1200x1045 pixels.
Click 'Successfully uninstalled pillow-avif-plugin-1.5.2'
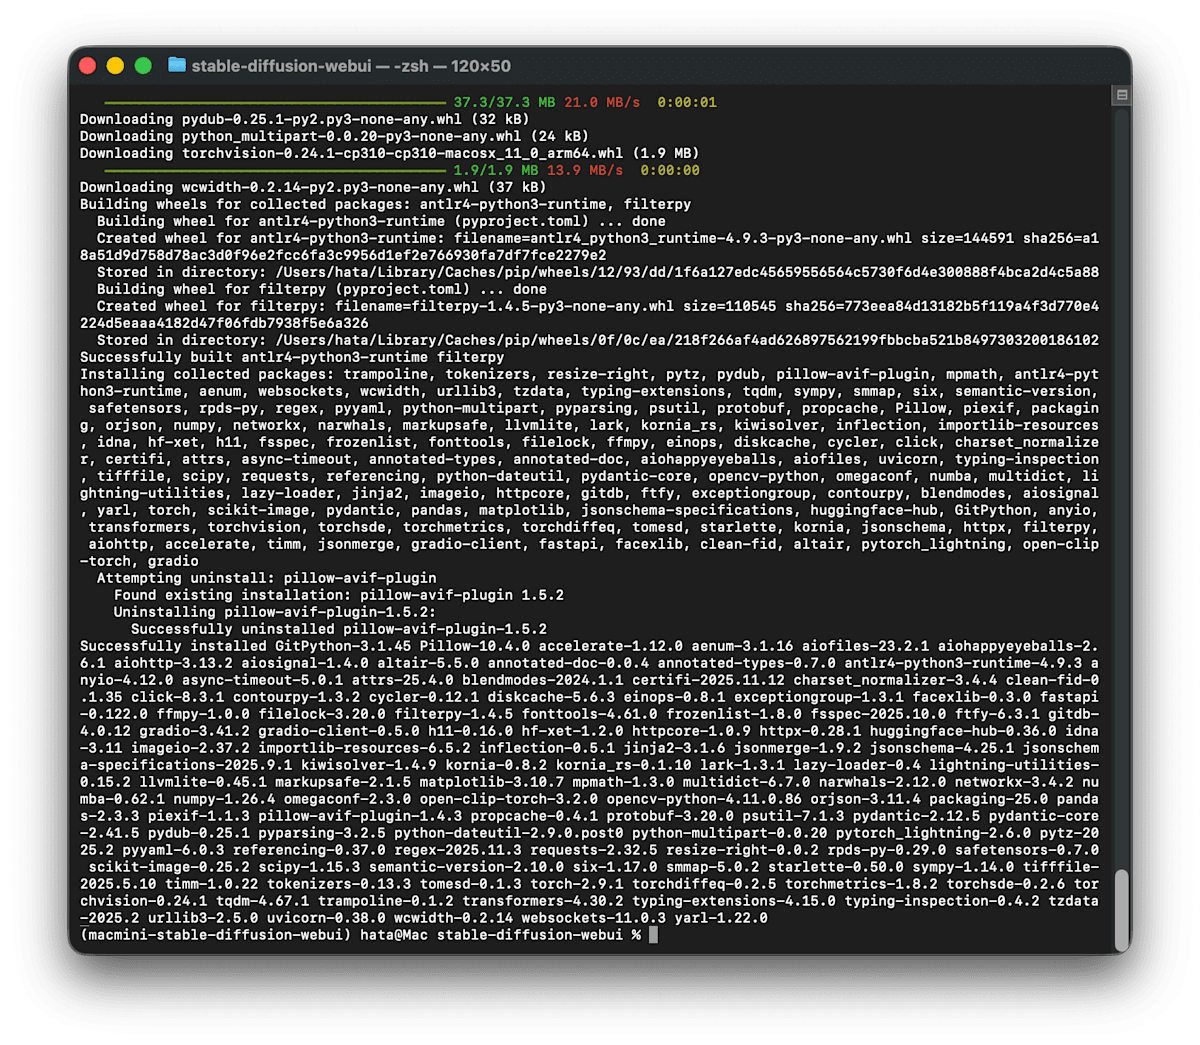point(339,629)
